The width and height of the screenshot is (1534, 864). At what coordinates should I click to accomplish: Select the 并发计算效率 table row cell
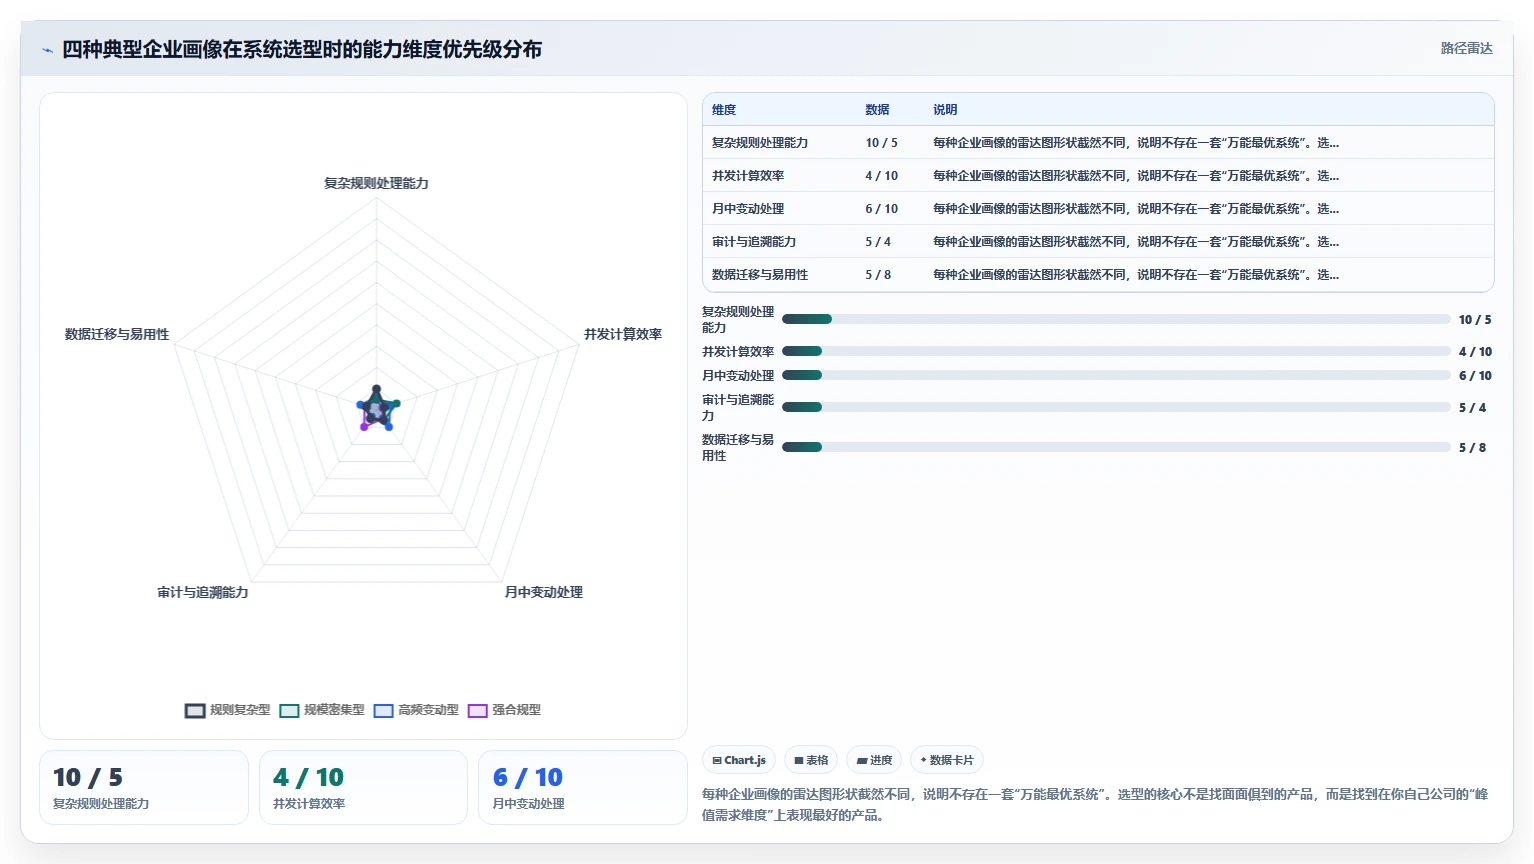tap(748, 176)
